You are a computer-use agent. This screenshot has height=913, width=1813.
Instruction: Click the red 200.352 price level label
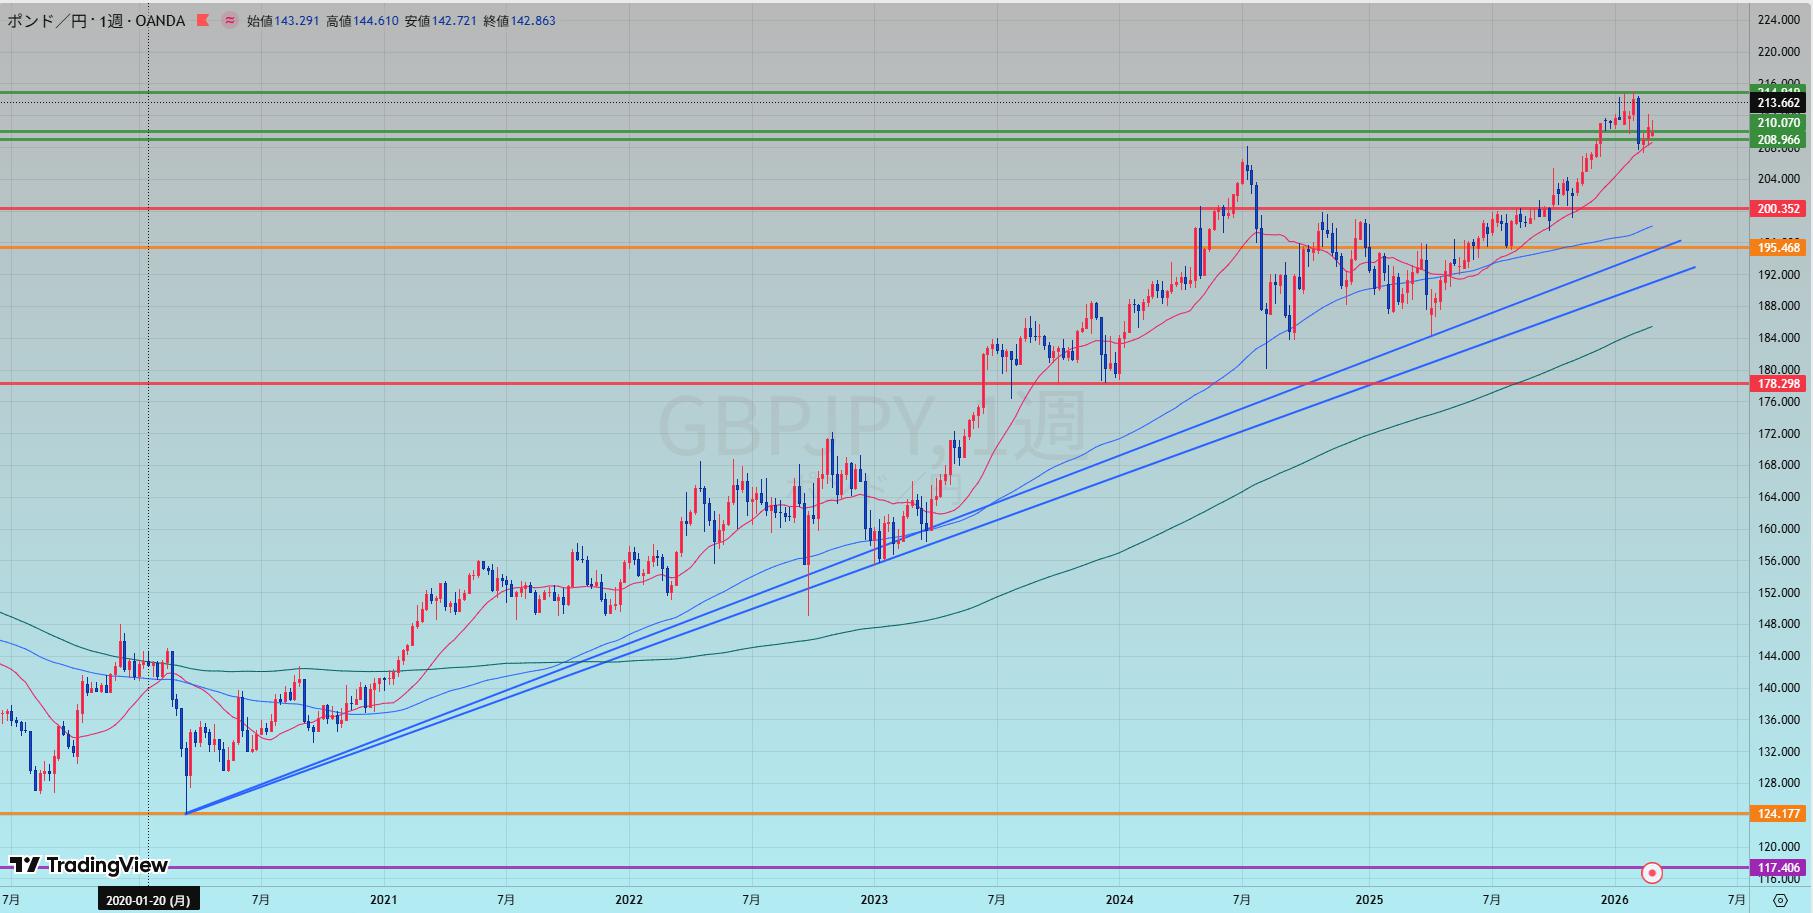1778,209
